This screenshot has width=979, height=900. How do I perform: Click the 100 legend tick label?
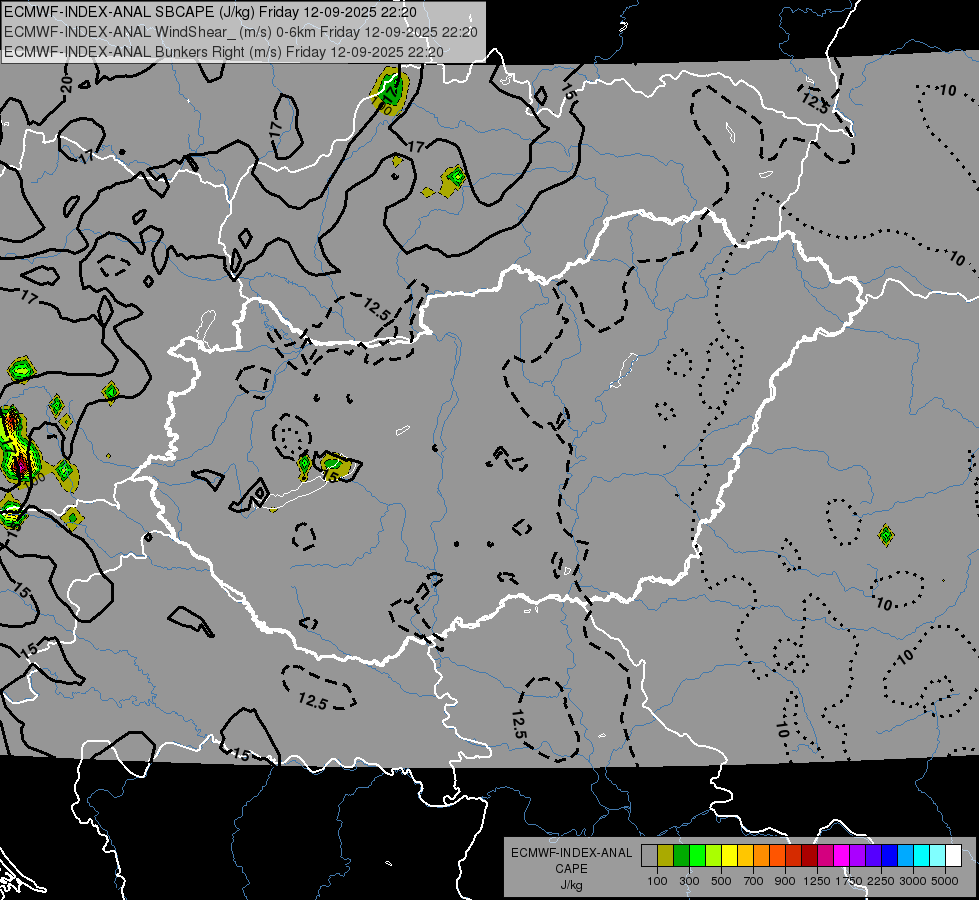[x=657, y=881]
